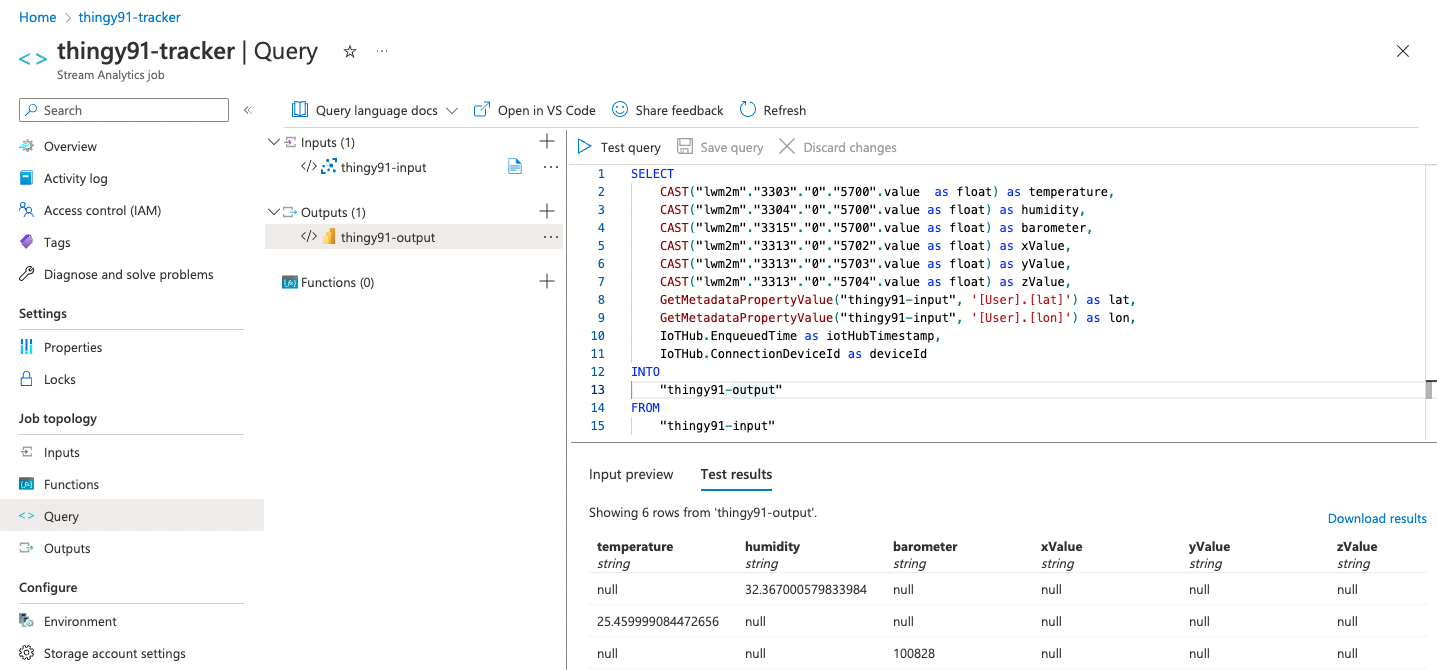The width and height of the screenshot is (1437, 670).
Task: Click the FROM keyword in the editor
Action: 645,408
